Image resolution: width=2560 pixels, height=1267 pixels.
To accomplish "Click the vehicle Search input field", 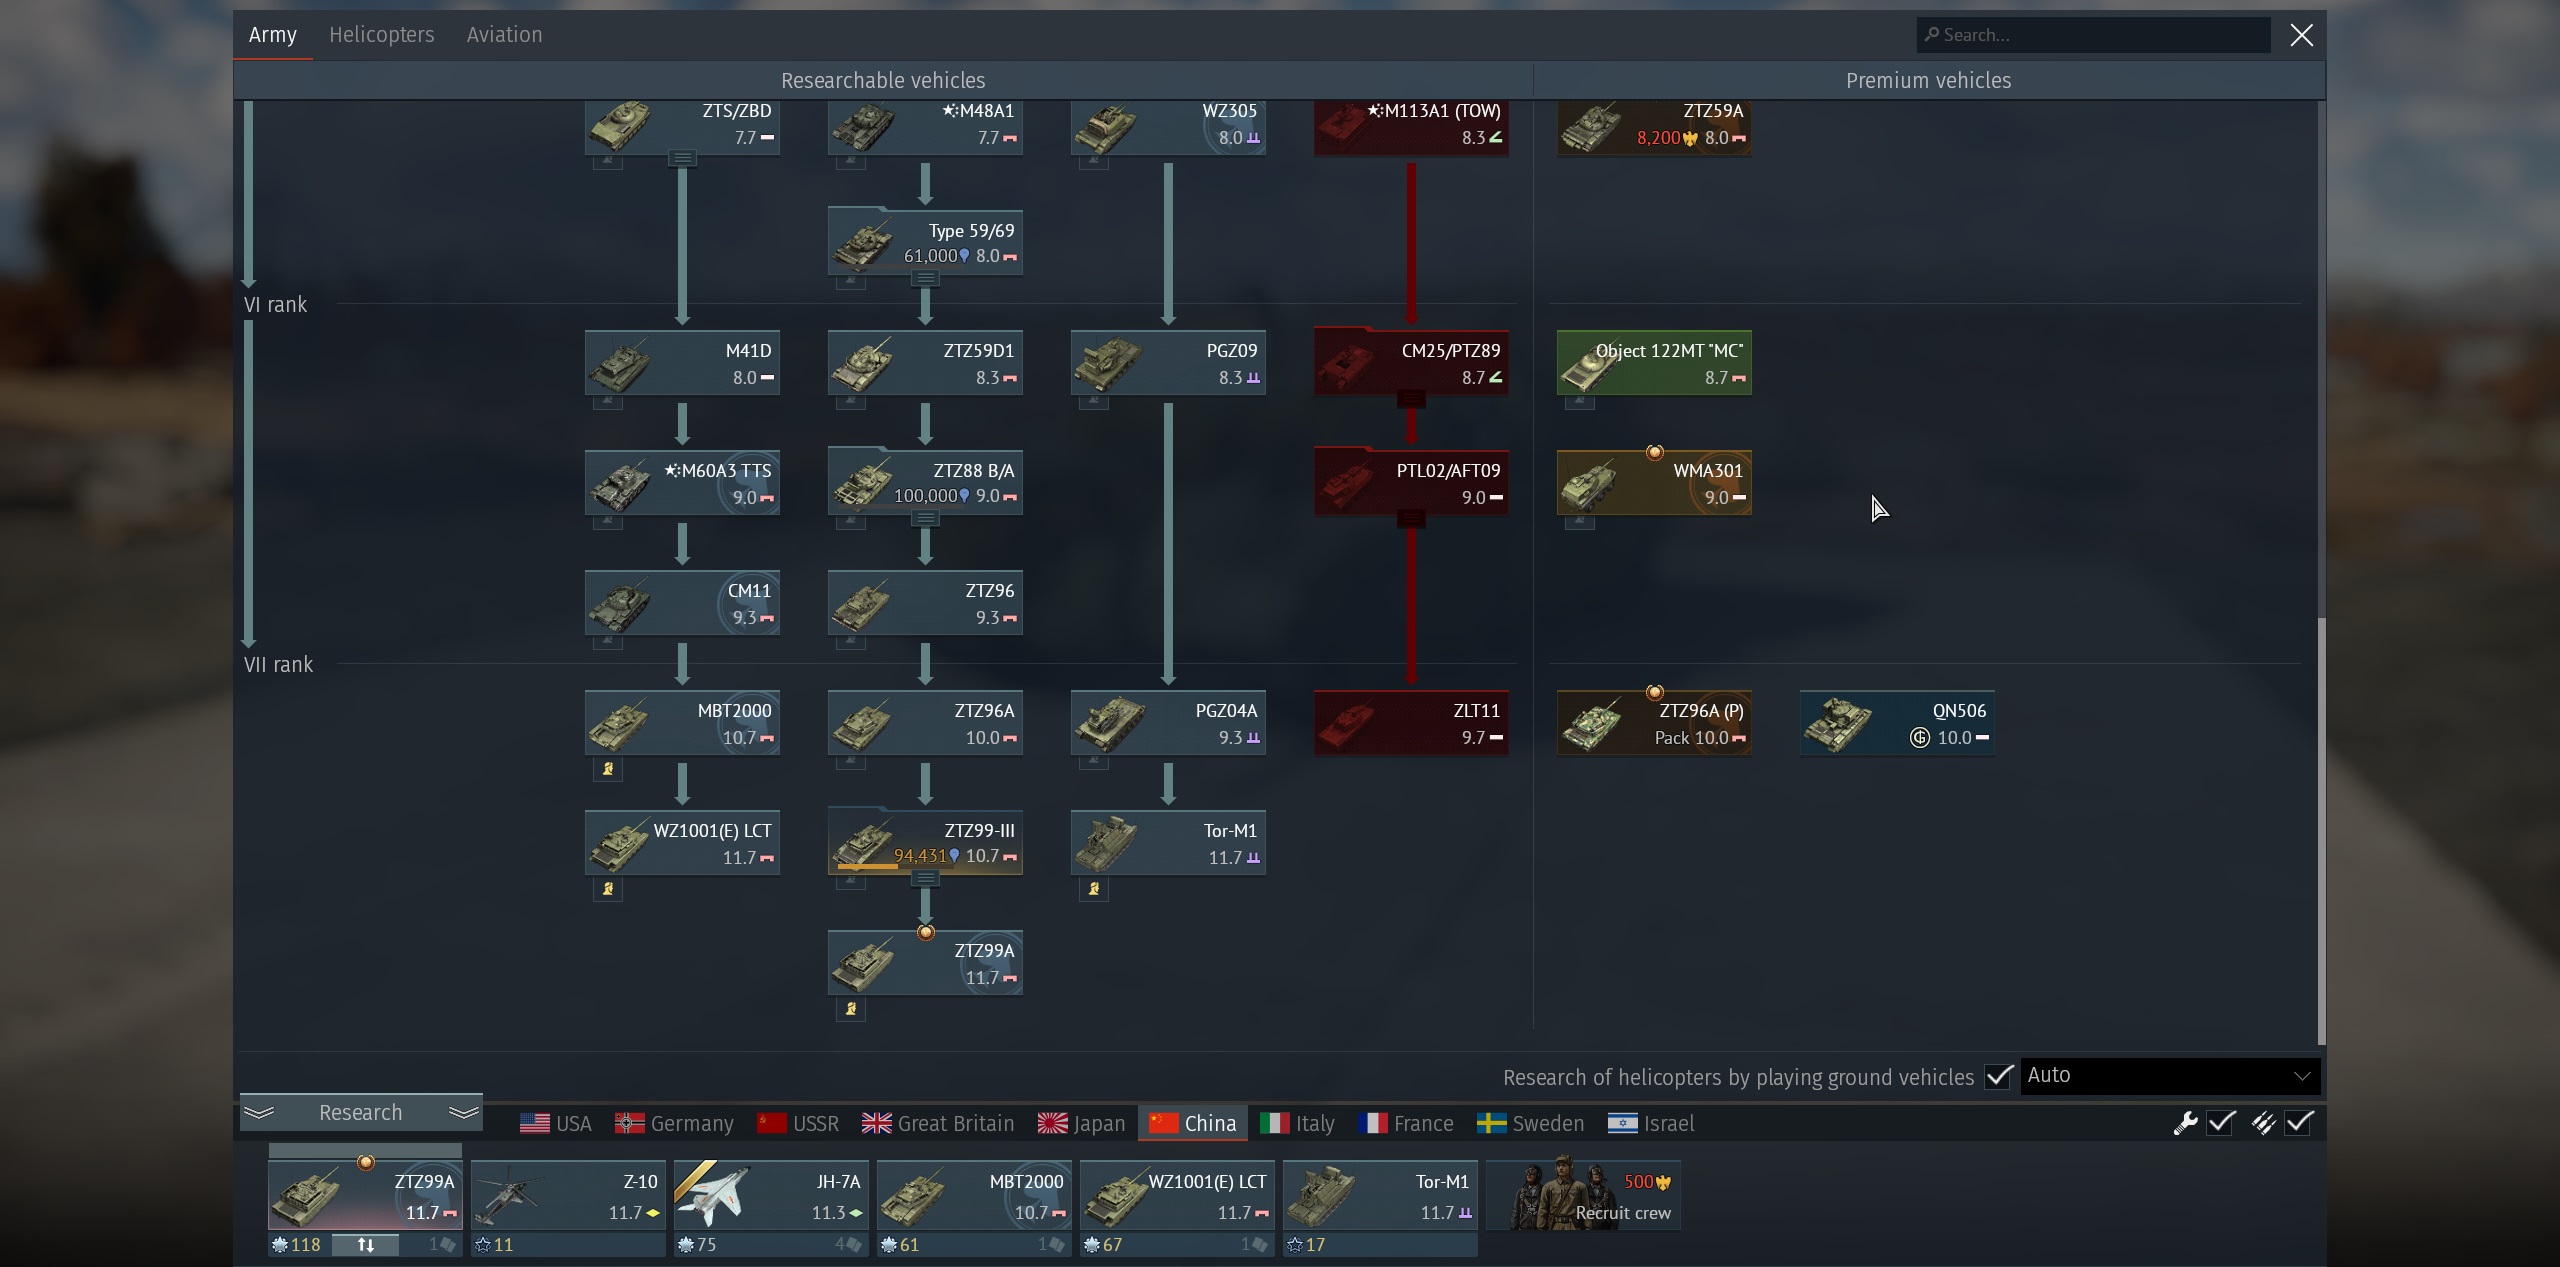I will click(x=2094, y=35).
